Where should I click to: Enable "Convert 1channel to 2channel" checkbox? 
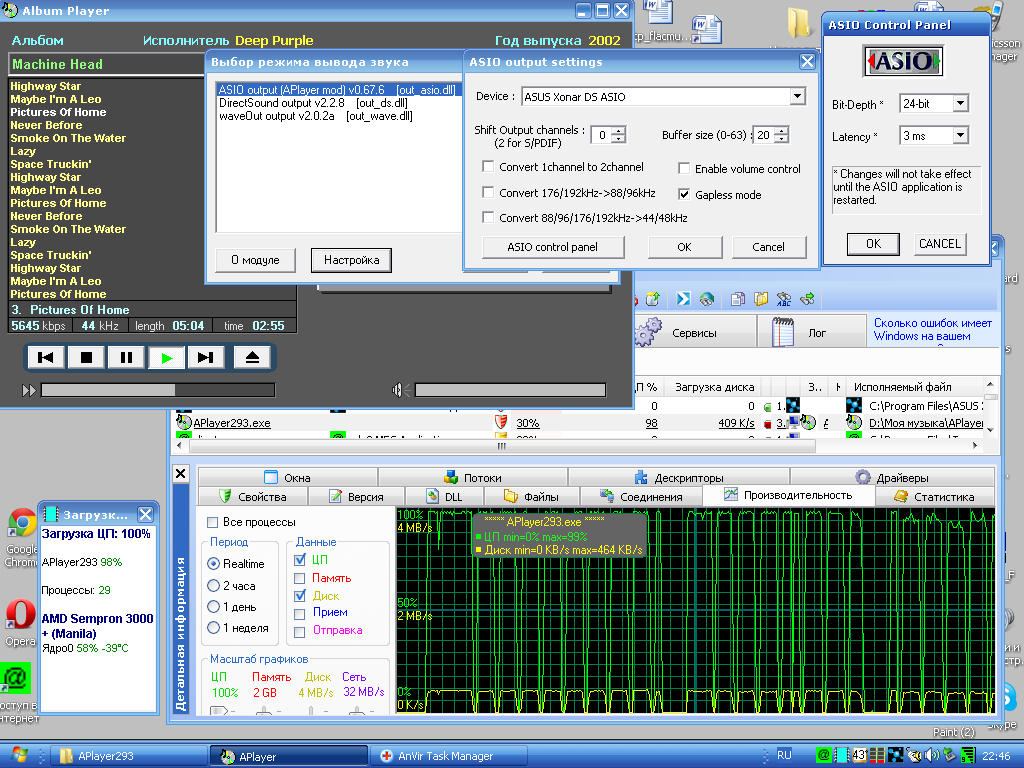click(488, 167)
